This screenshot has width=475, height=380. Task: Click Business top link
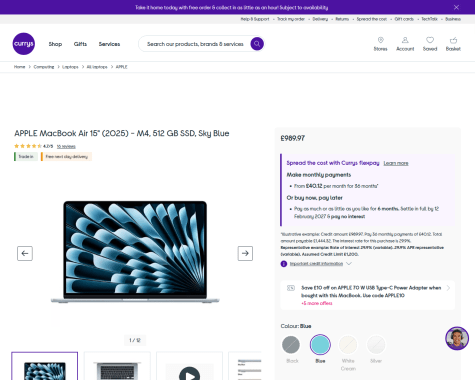coord(453,19)
